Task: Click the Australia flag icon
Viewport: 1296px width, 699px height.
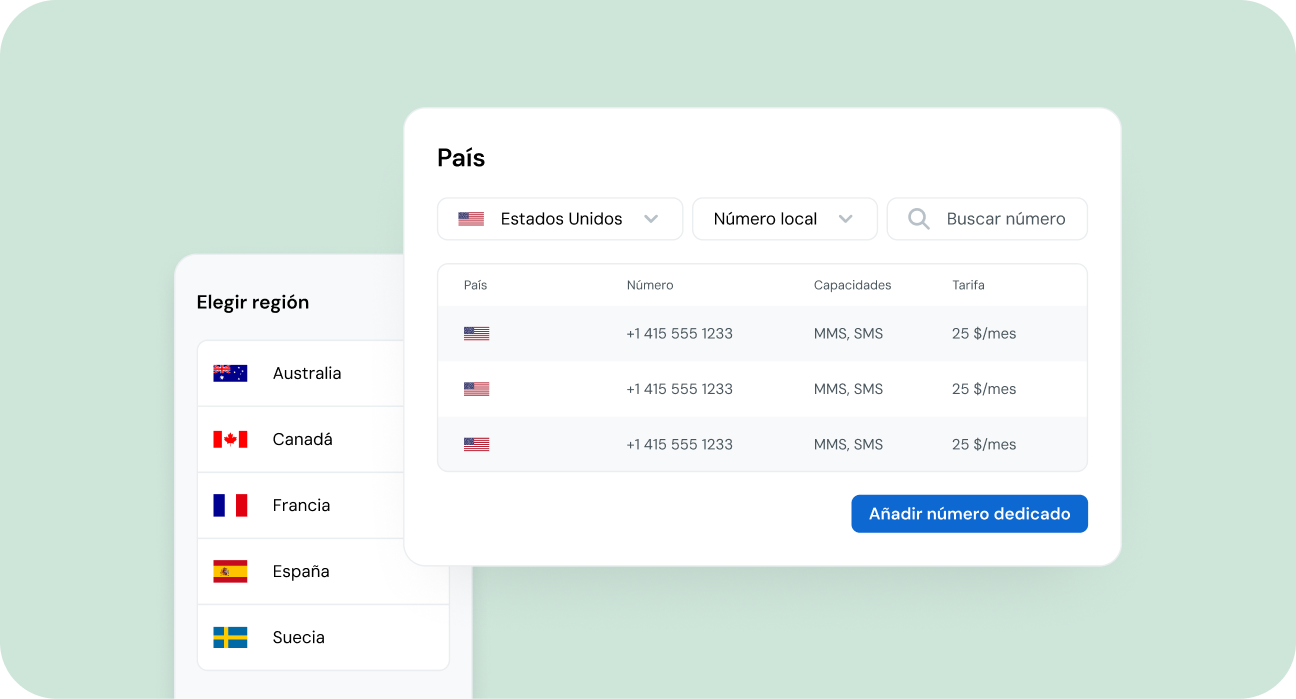Action: 230,373
